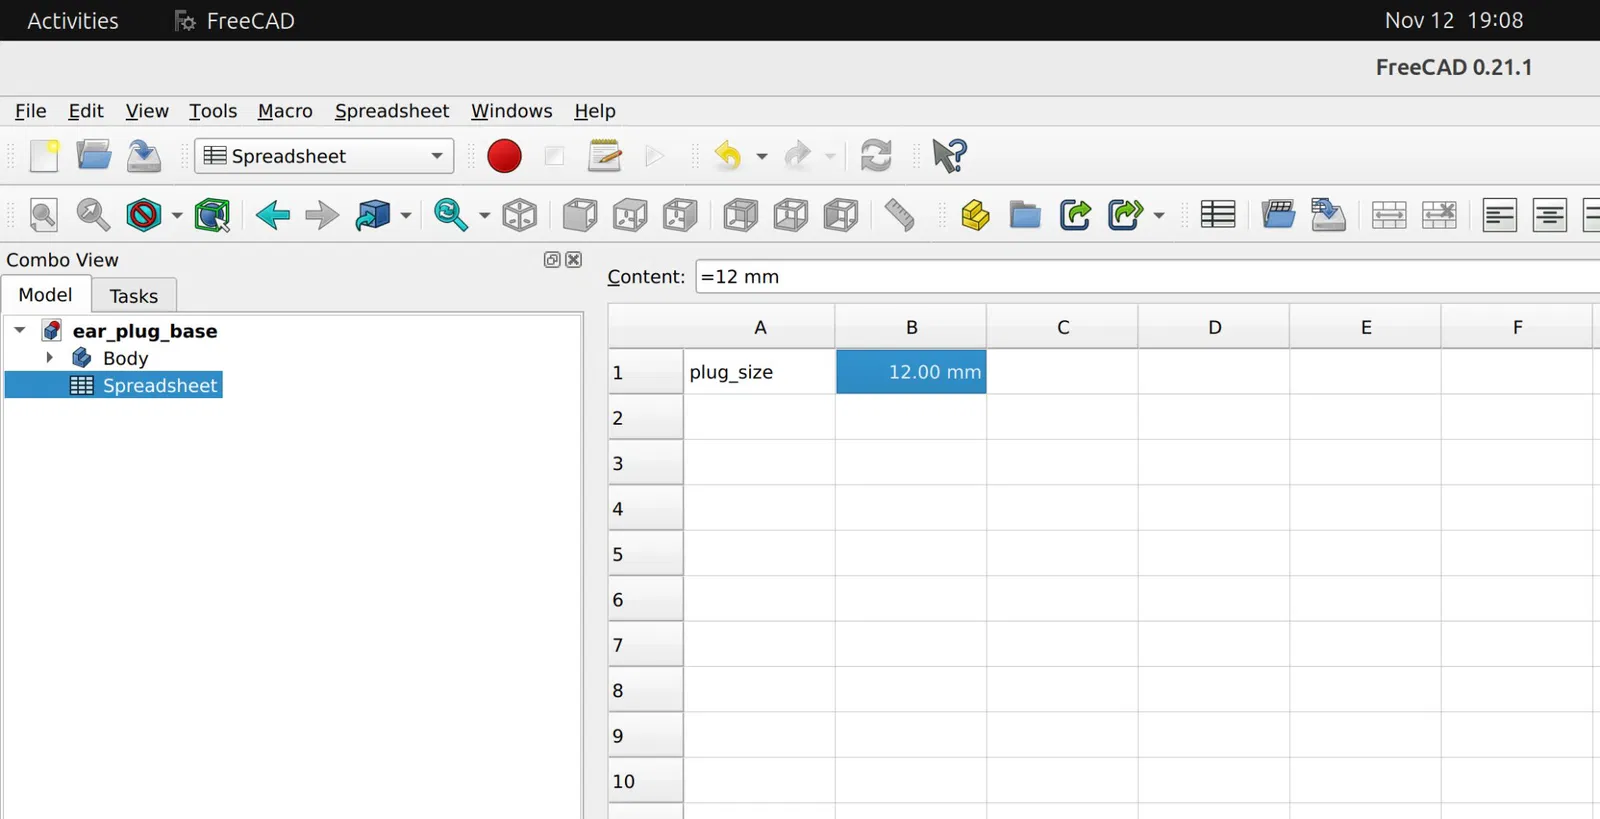Go back with the teal left arrow

pyautogui.click(x=272, y=215)
